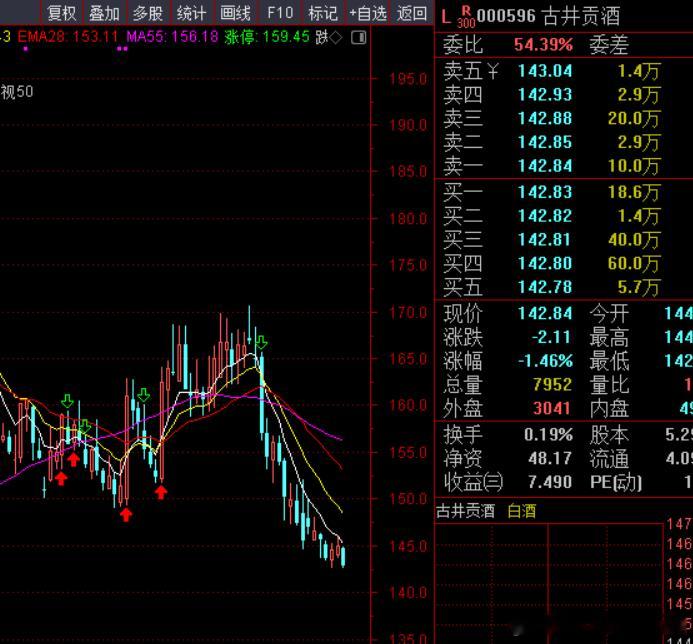This screenshot has height=644, width=693.
Task: Select the 外盘 value 3041
Action: pyautogui.click(x=552, y=408)
